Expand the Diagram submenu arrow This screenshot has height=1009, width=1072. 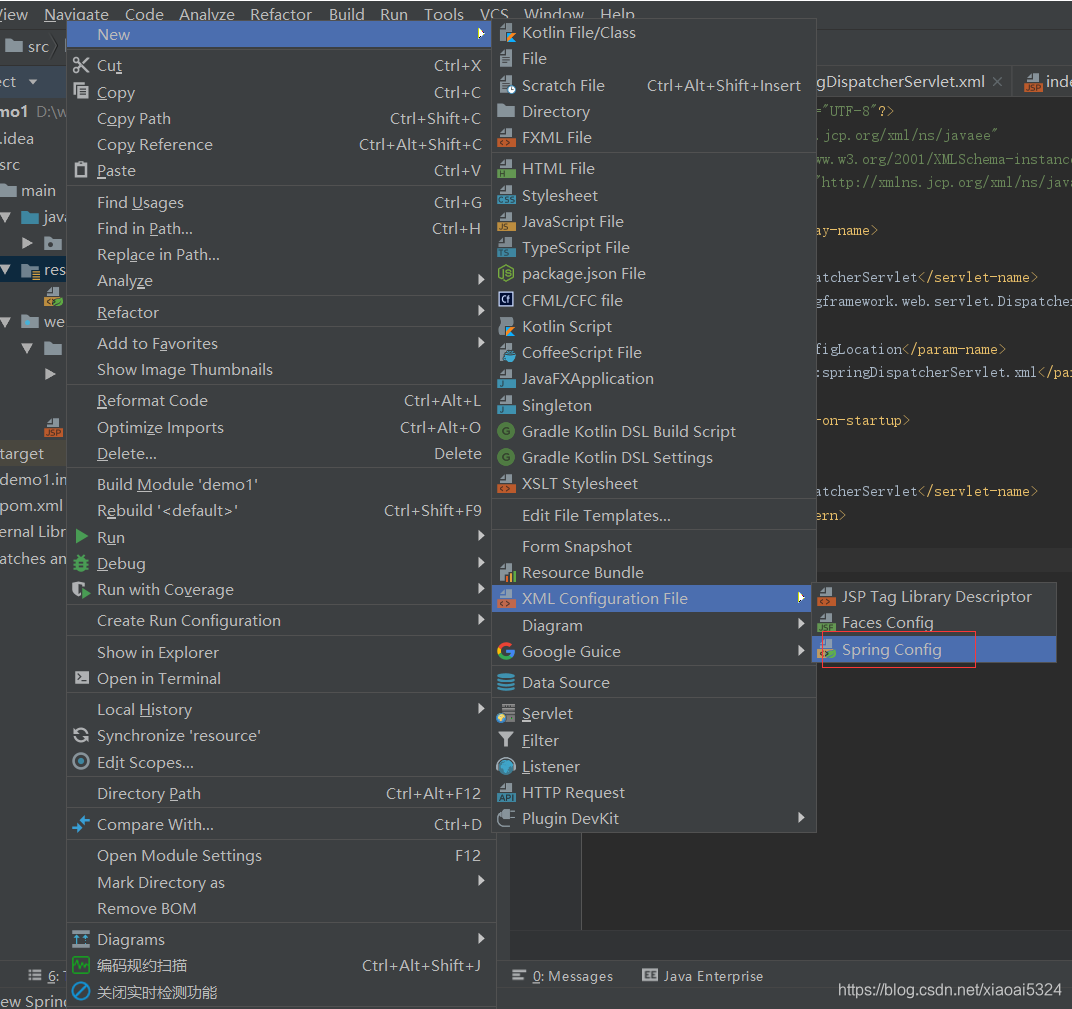pos(801,623)
